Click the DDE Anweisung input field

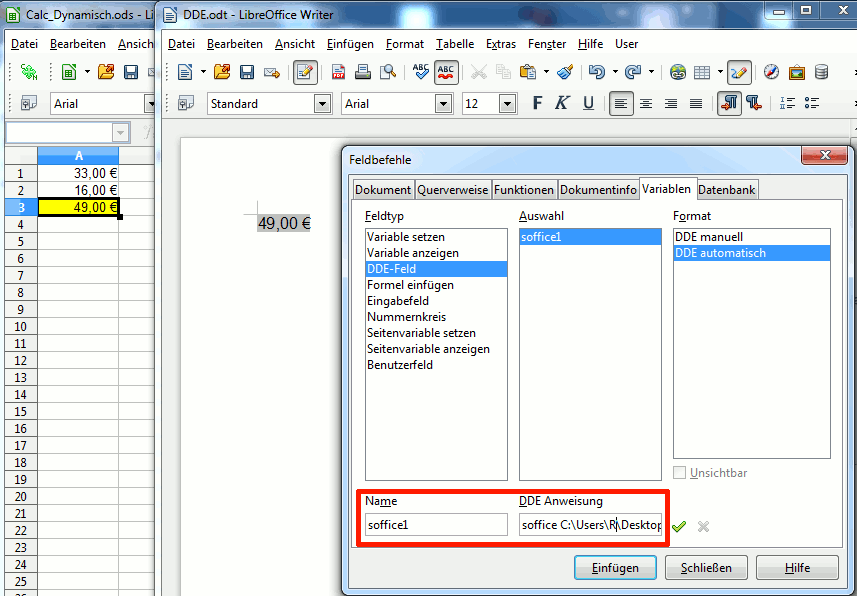590,525
